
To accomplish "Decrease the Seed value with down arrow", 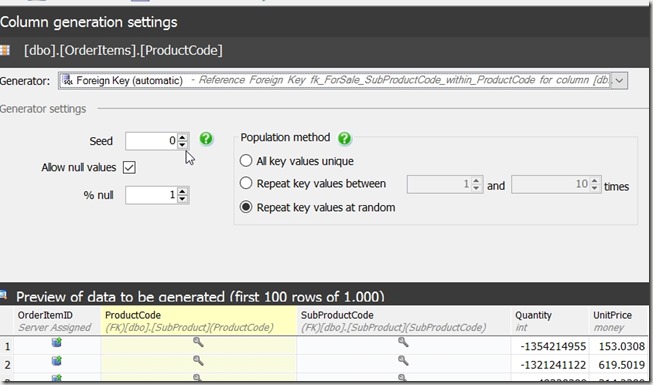I will coord(182,145).
